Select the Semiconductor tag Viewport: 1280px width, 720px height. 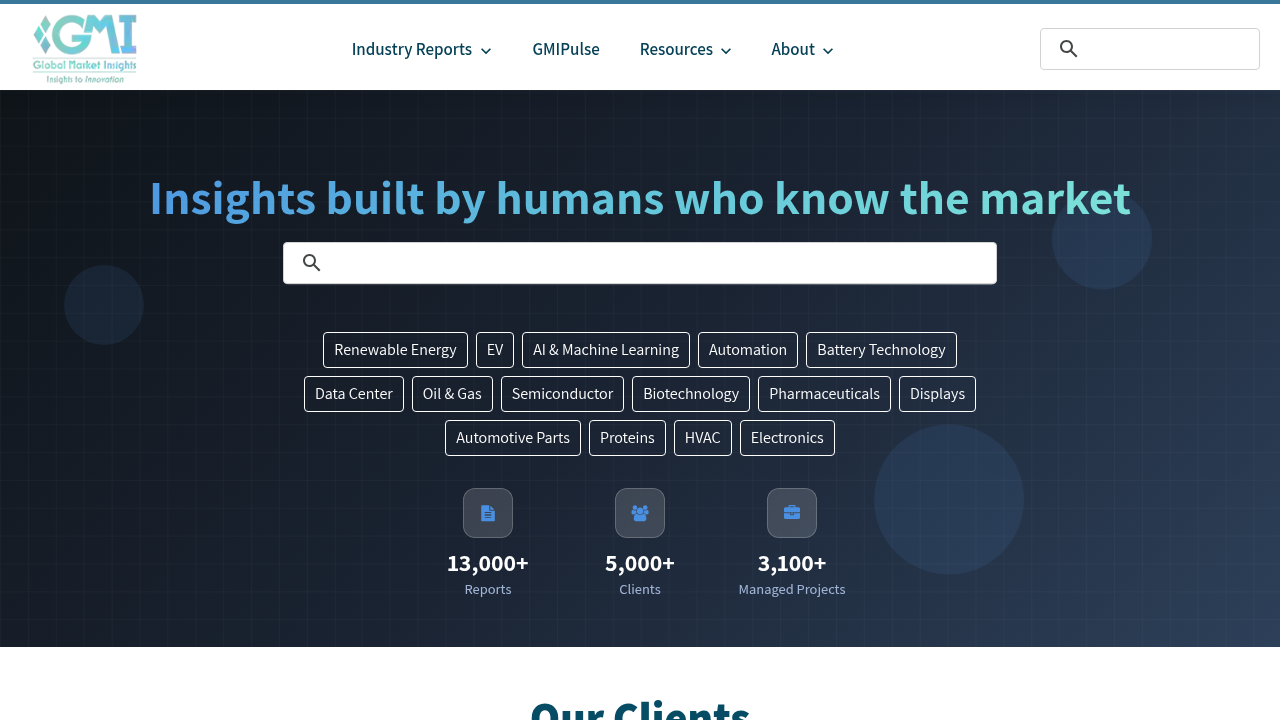[562, 394]
